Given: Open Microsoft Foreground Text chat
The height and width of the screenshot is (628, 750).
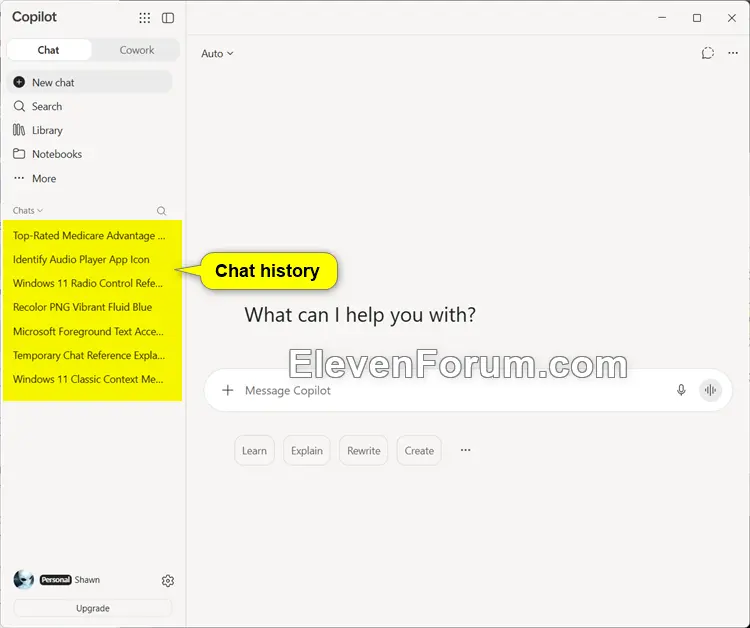Looking at the screenshot, I should click(89, 331).
